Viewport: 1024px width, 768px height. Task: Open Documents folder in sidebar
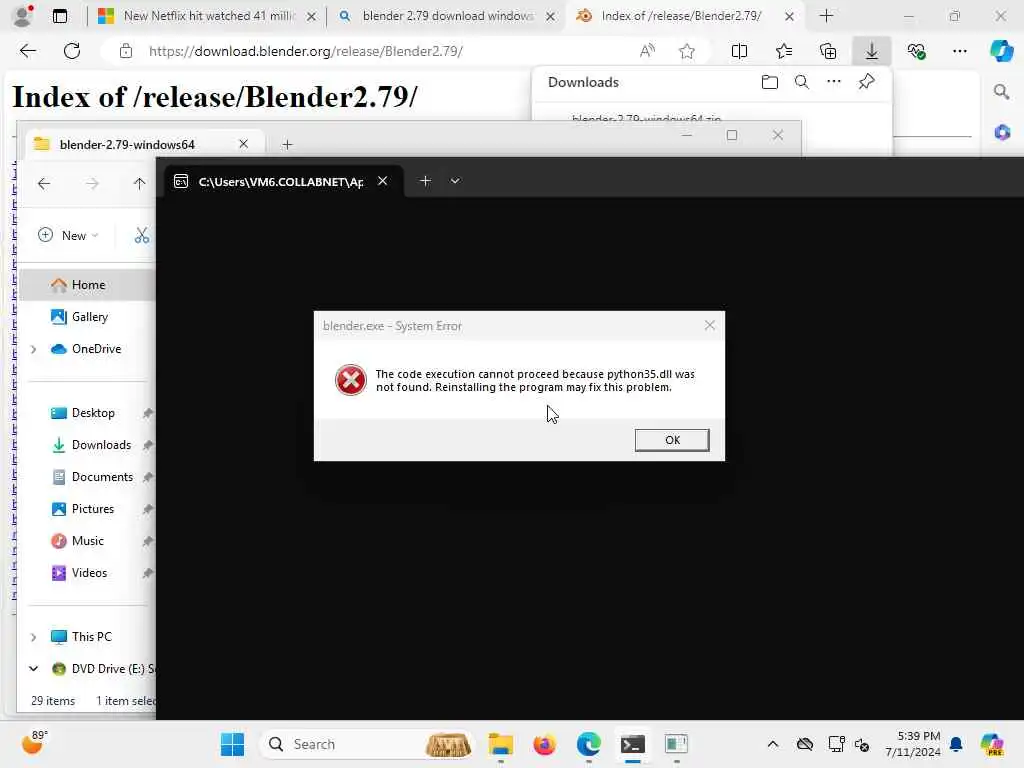click(x=102, y=477)
